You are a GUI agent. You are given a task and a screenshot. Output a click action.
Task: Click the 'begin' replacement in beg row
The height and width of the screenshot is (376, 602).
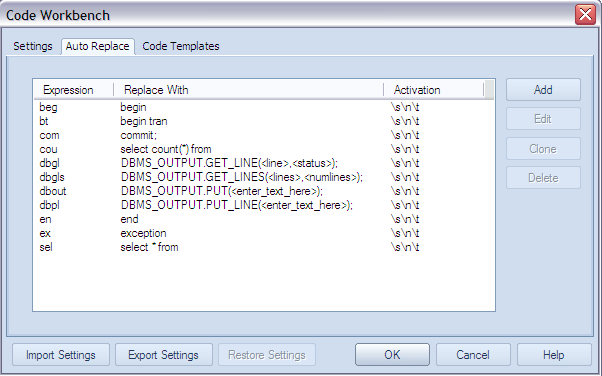[x=133, y=107]
